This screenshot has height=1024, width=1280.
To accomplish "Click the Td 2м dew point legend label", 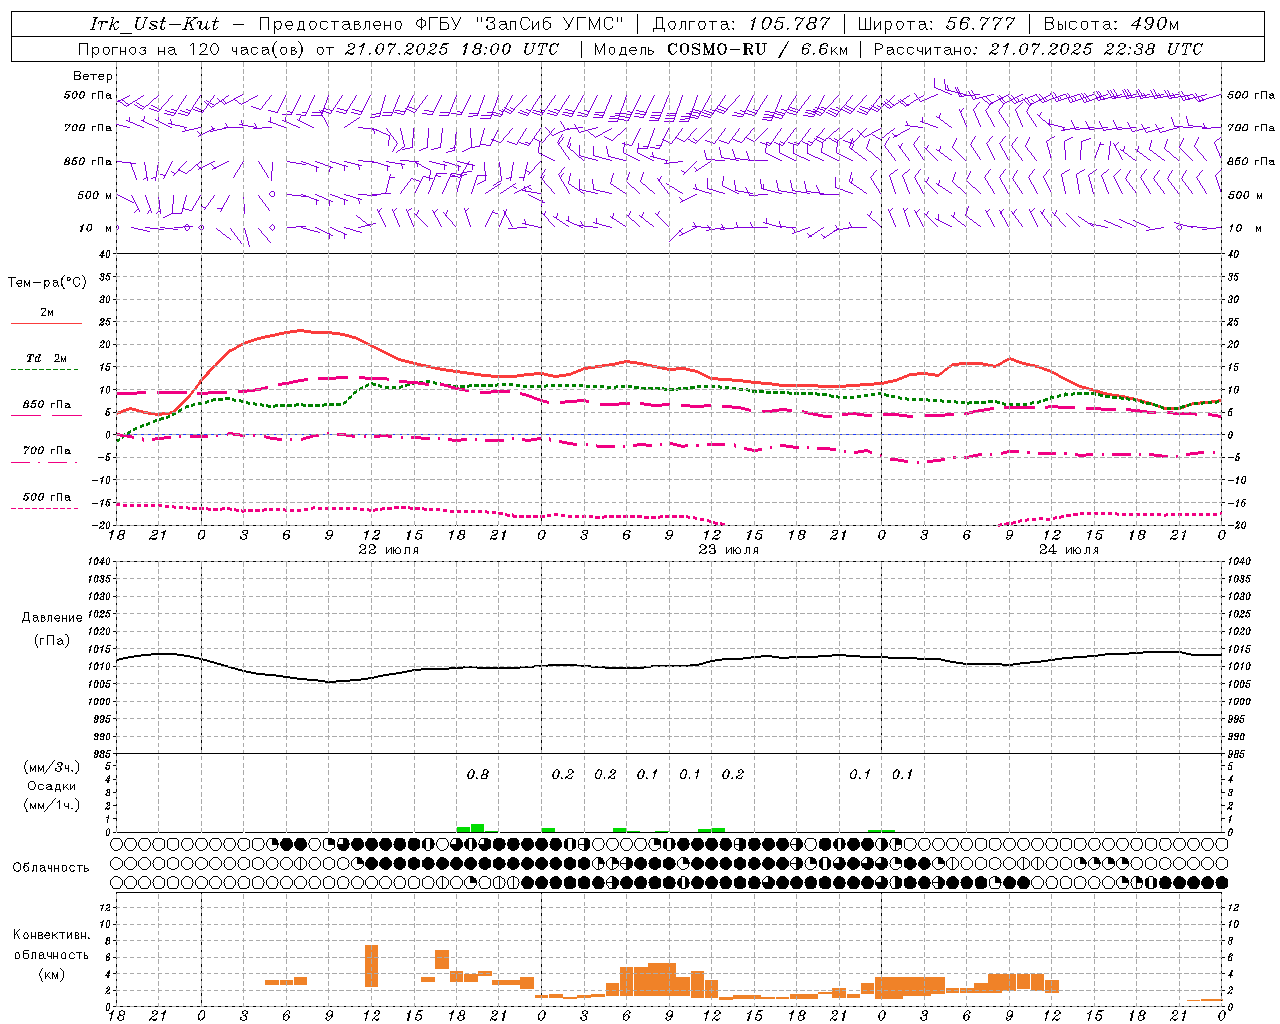I will coord(46,358).
